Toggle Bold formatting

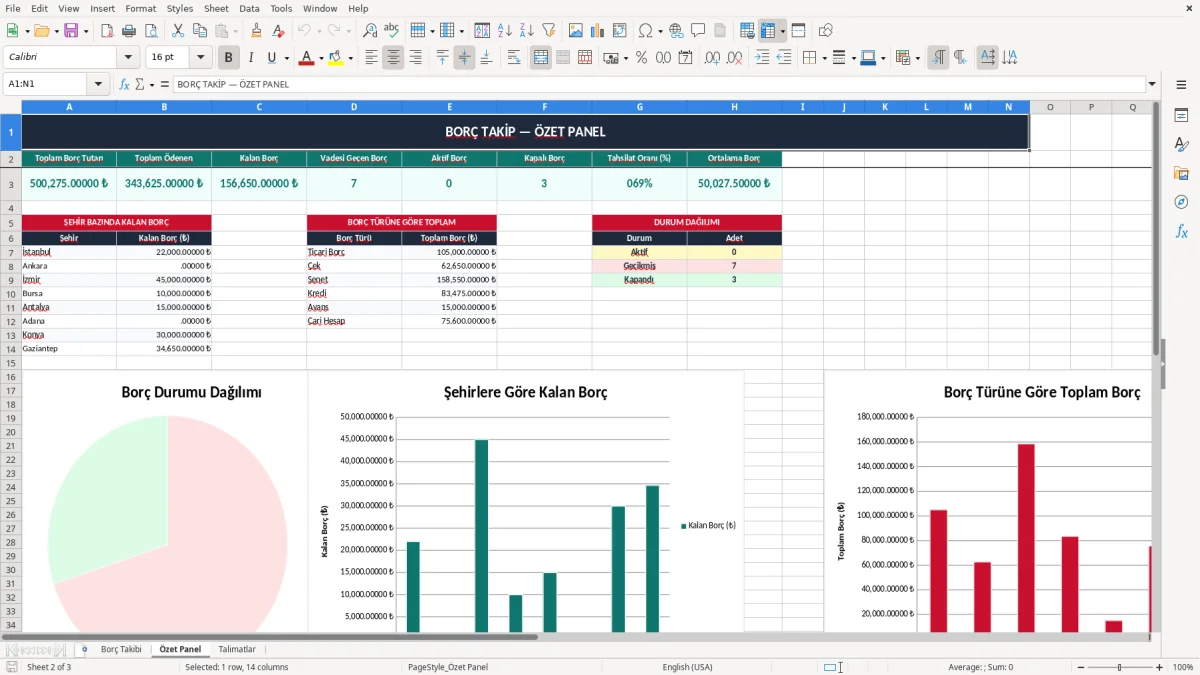pos(229,58)
